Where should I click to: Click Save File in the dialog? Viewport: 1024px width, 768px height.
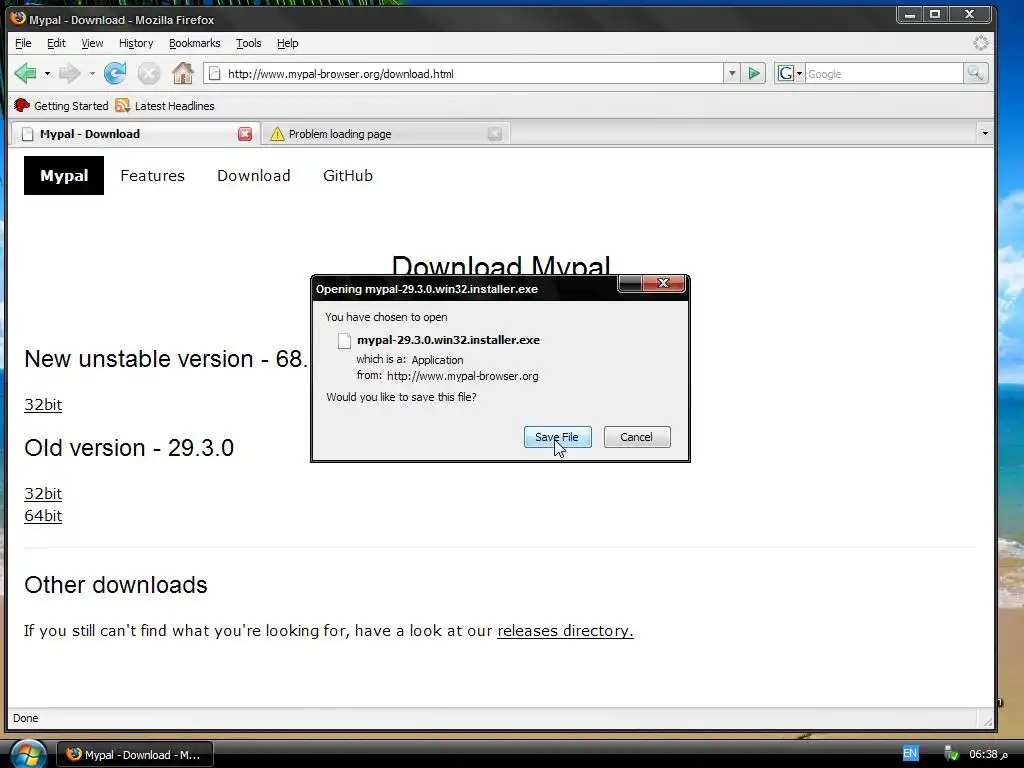point(557,437)
